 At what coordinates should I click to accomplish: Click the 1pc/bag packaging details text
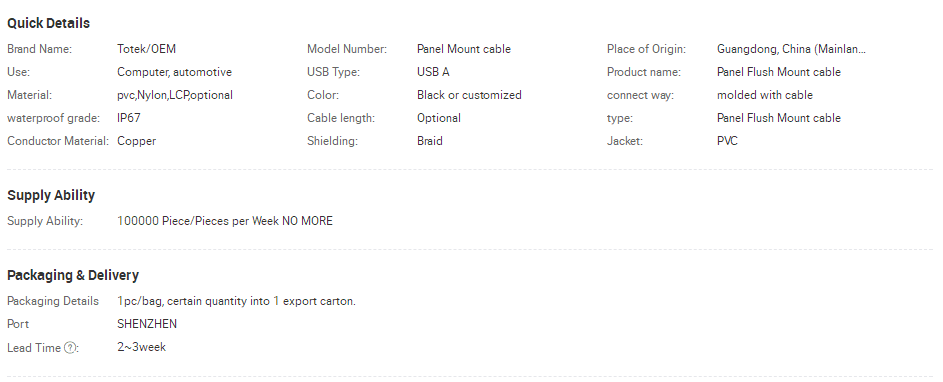[236, 301]
